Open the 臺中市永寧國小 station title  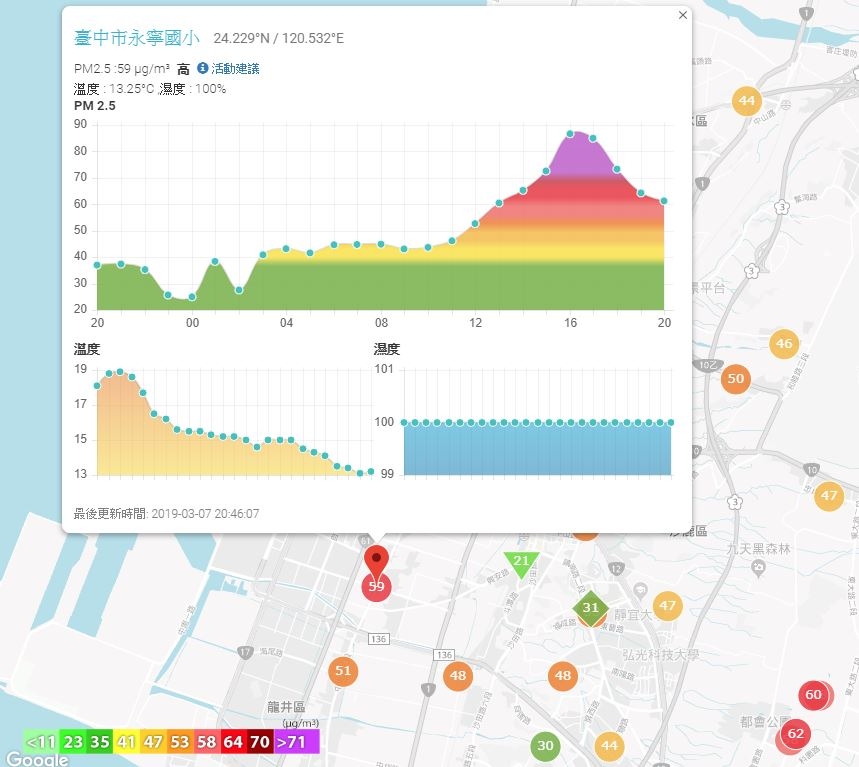[136, 38]
